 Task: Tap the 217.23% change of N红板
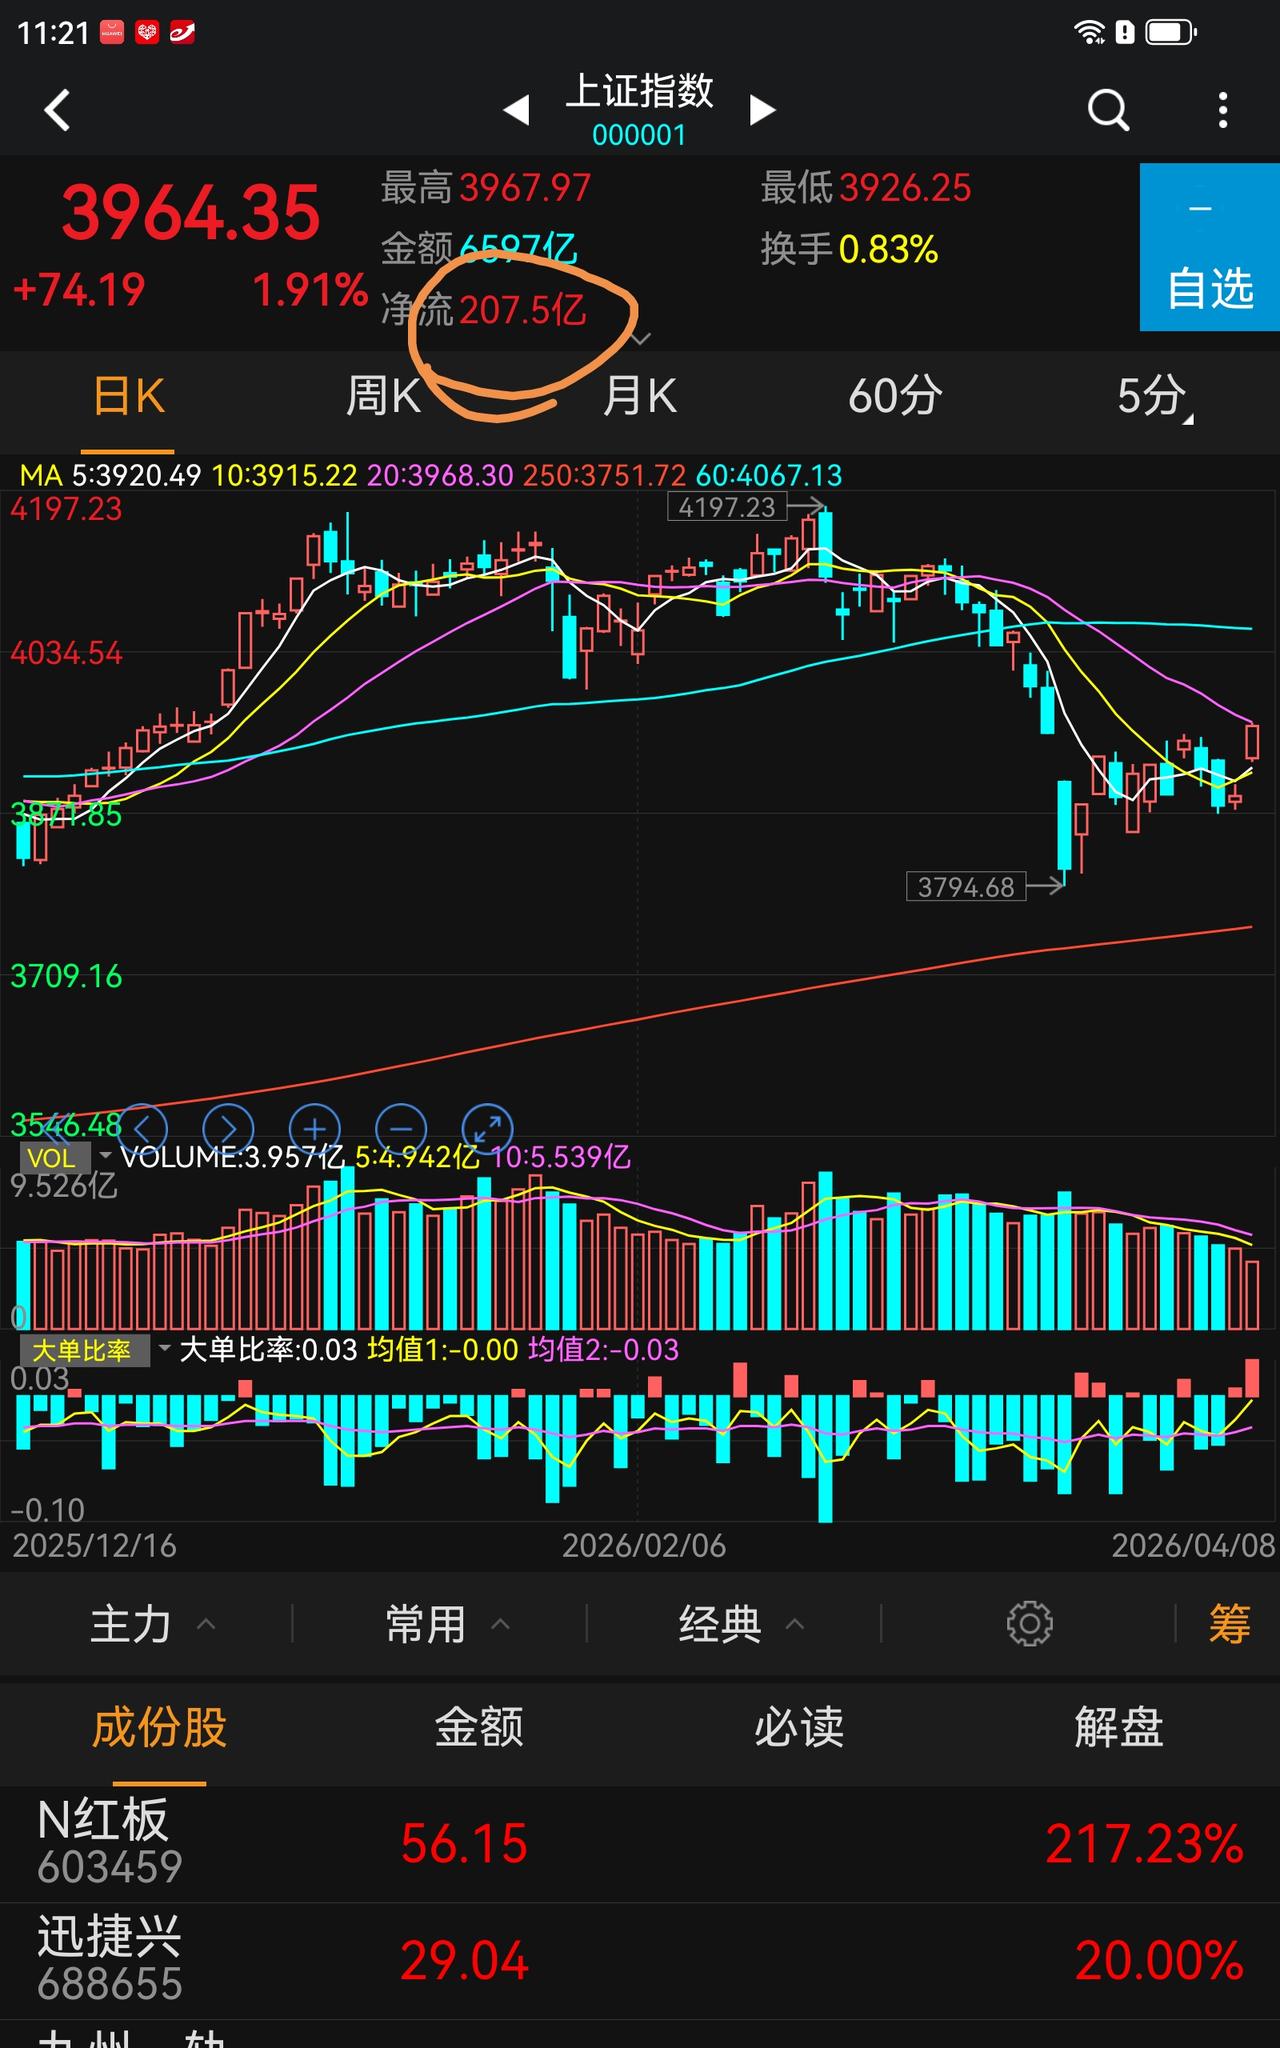[1144, 1844]
